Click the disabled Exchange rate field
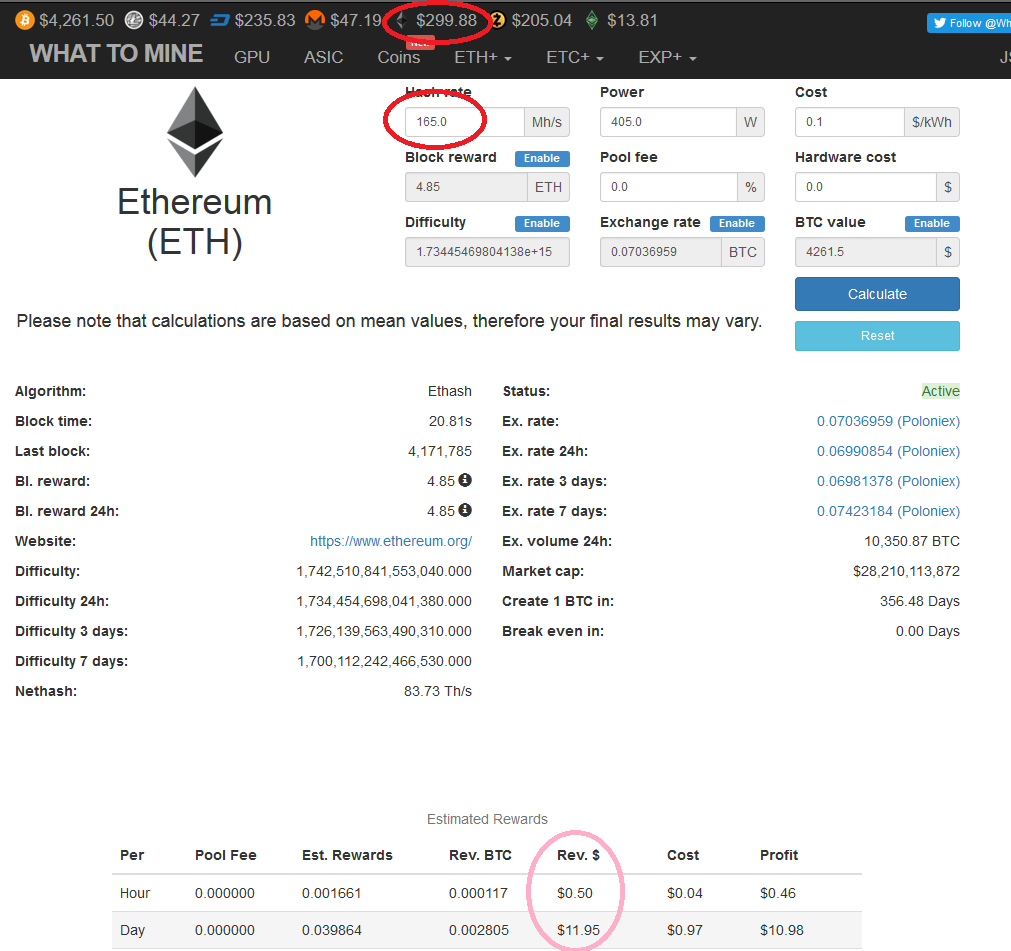 coord(660,252)
